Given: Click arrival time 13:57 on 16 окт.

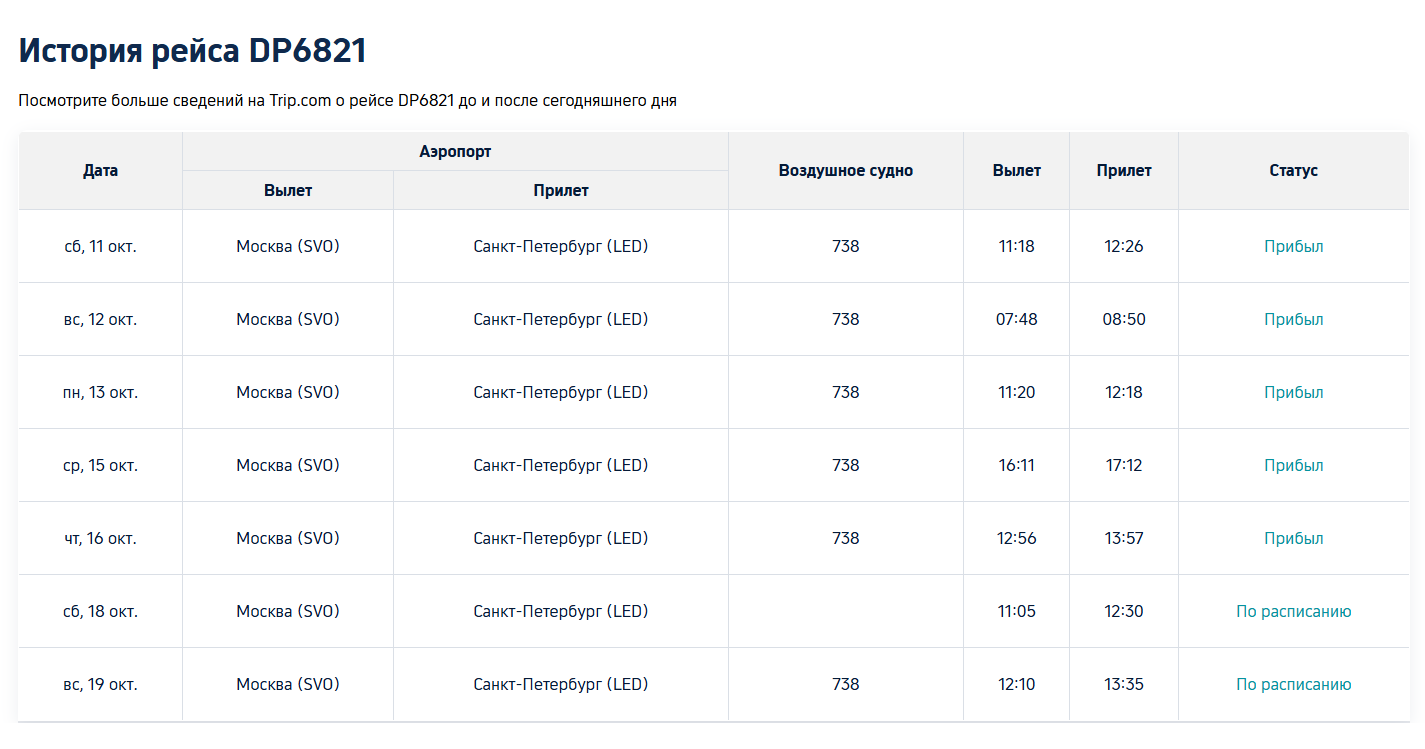Looking at the screenshot, I should (x=1123, y=538).
